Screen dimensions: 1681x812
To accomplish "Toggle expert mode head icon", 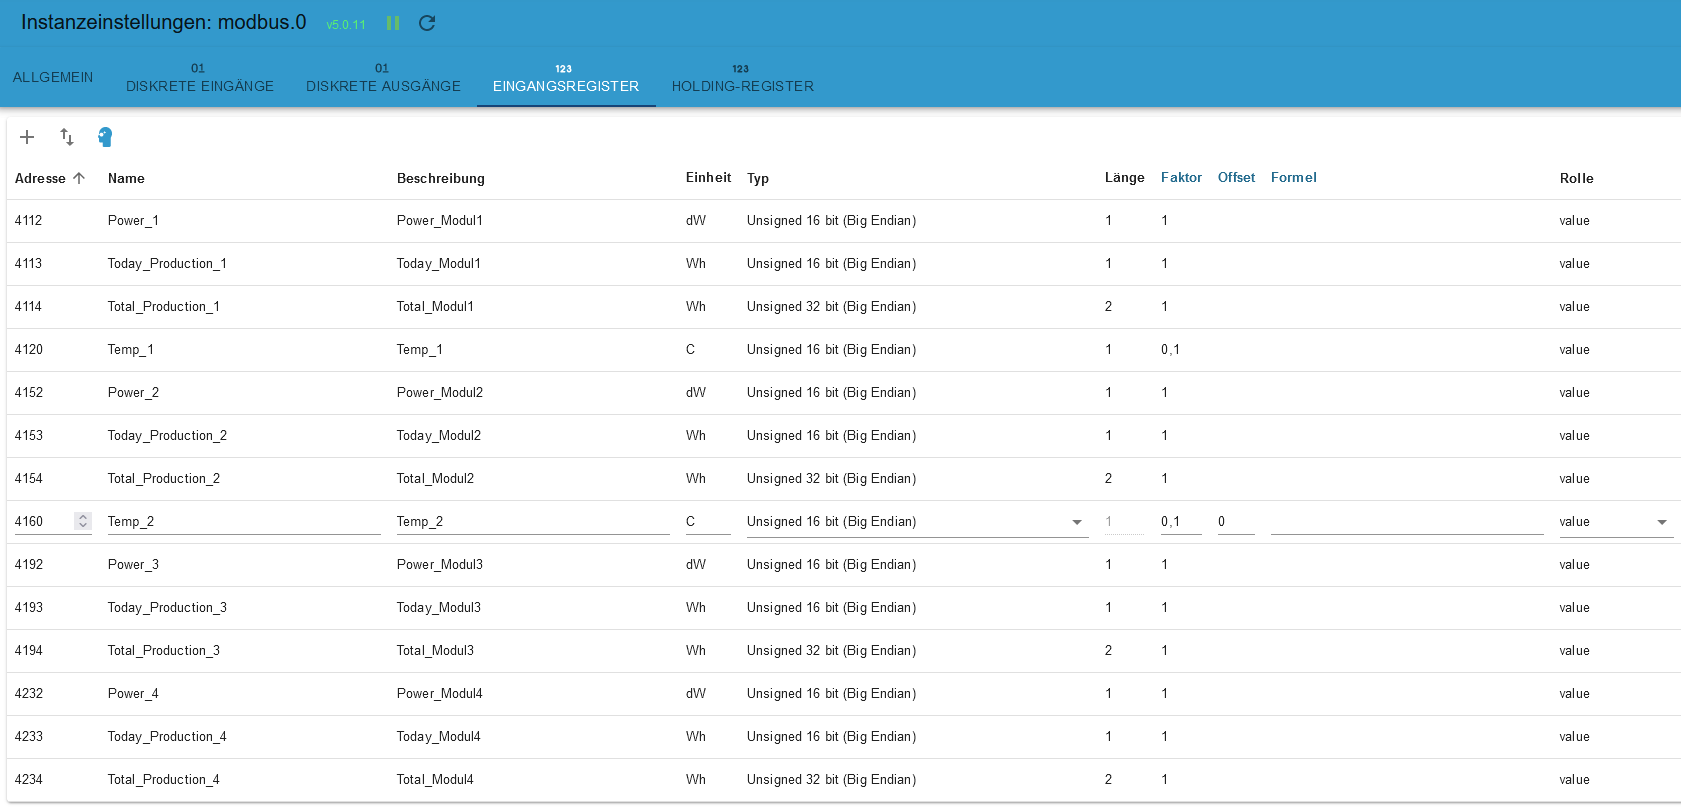I will click(x=105, y=137).
